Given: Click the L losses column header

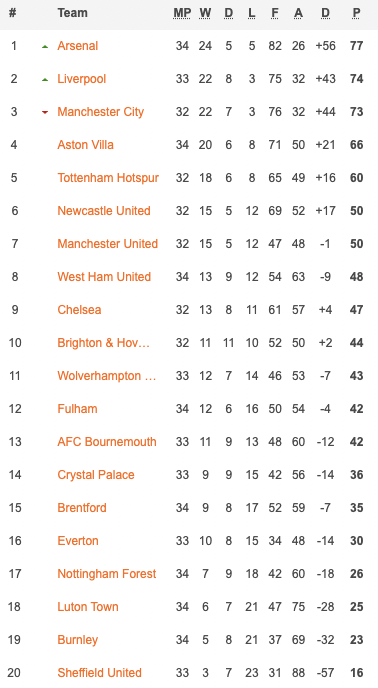Looking at the screenshot, I should pyautogui.click(x=252, y=13).
